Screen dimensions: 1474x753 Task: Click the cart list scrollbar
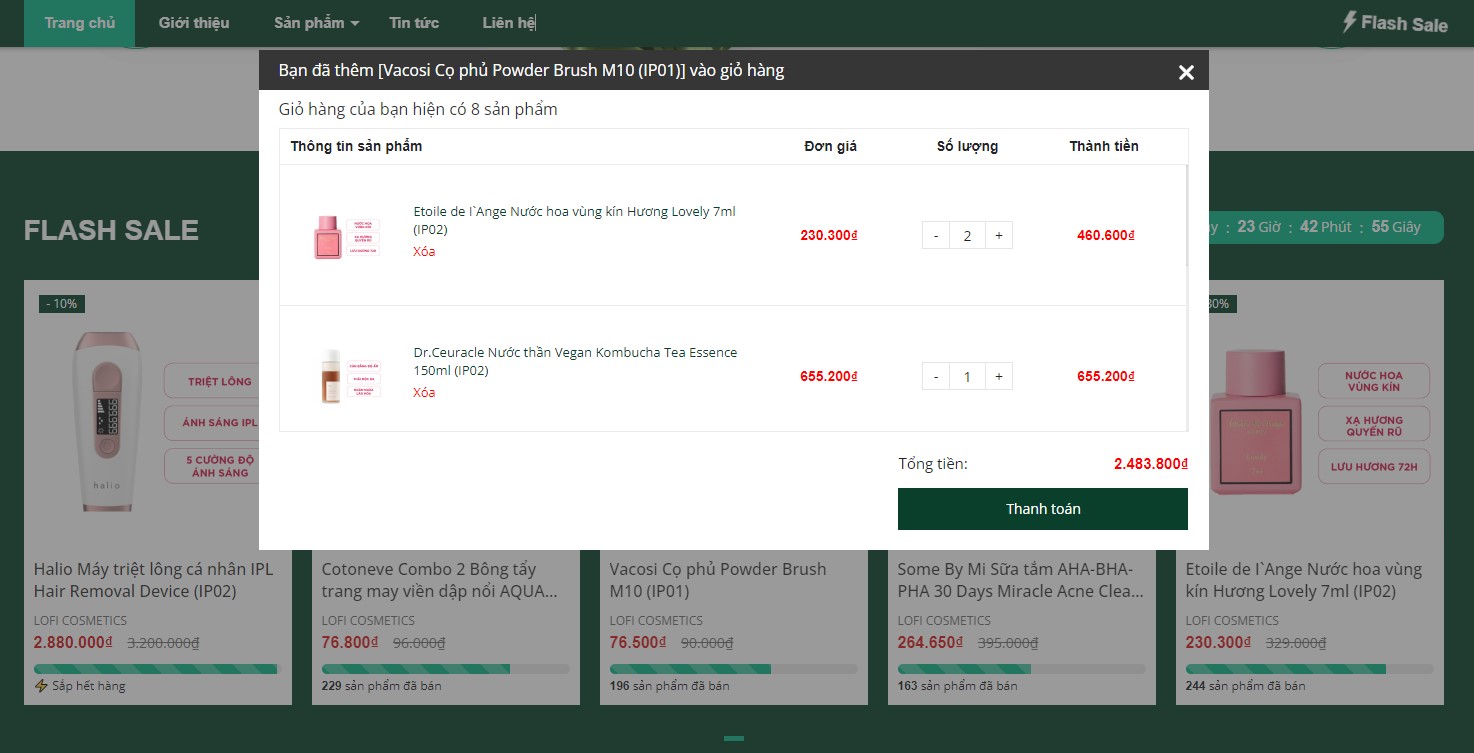(x=1187, y=215)
